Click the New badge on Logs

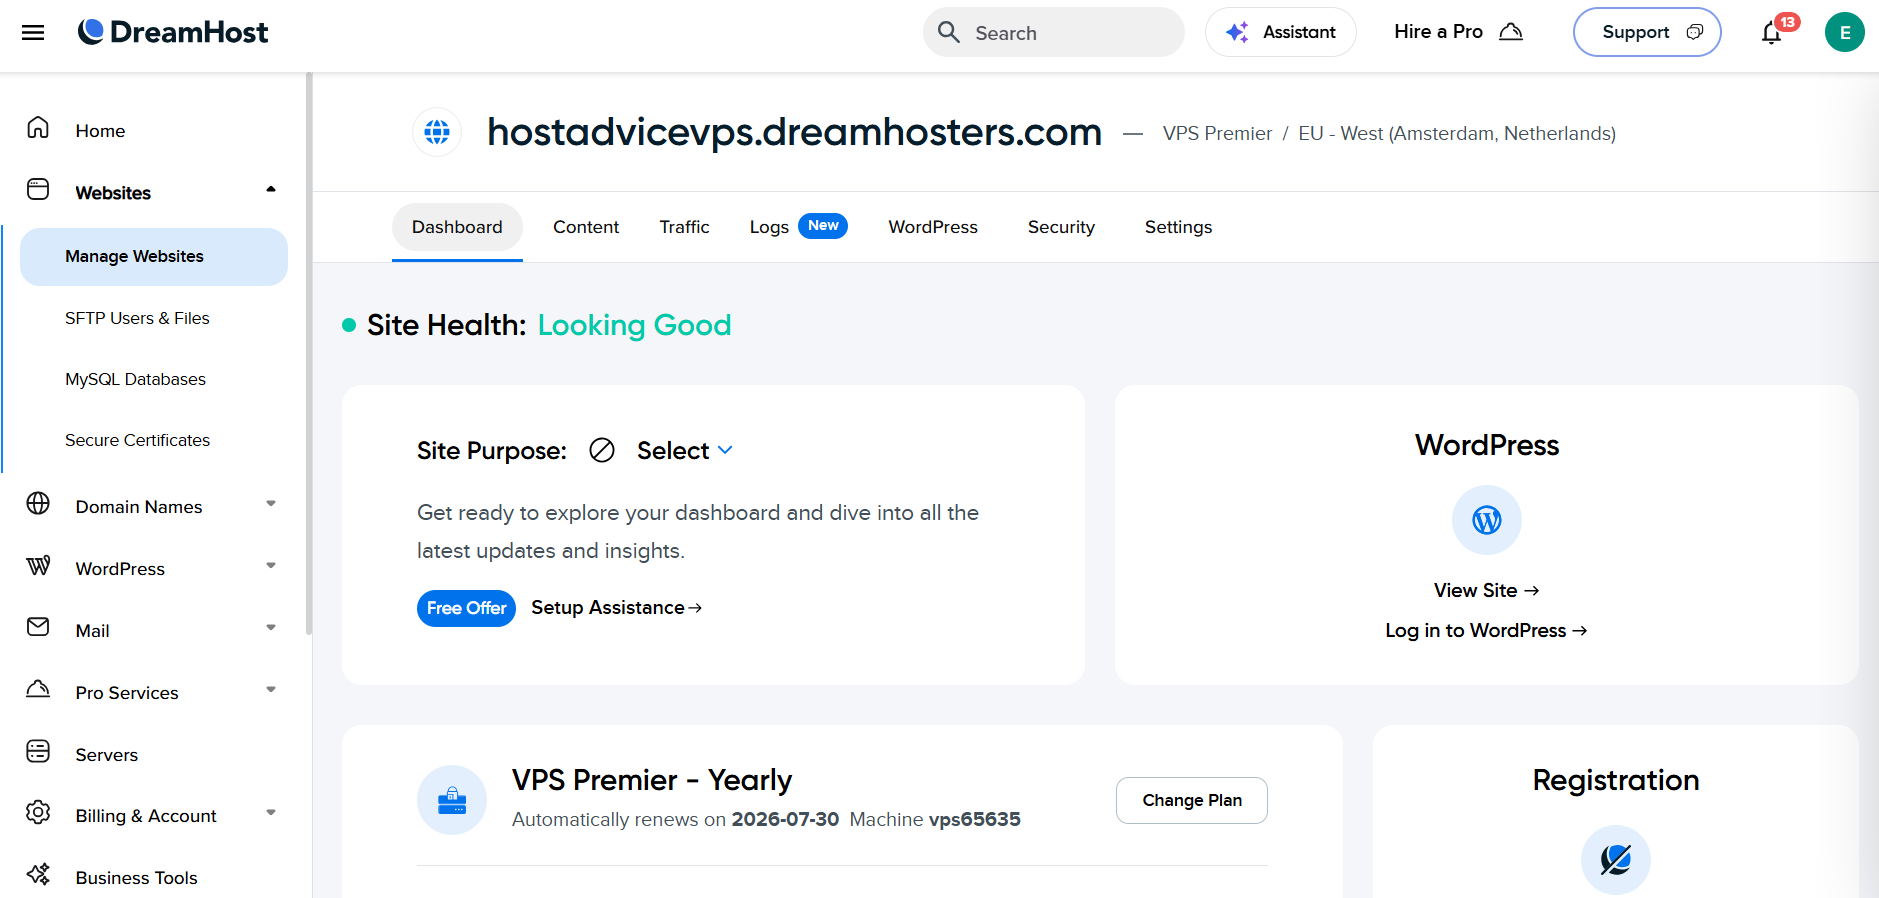pyautogui.click(x=823, y=226)
